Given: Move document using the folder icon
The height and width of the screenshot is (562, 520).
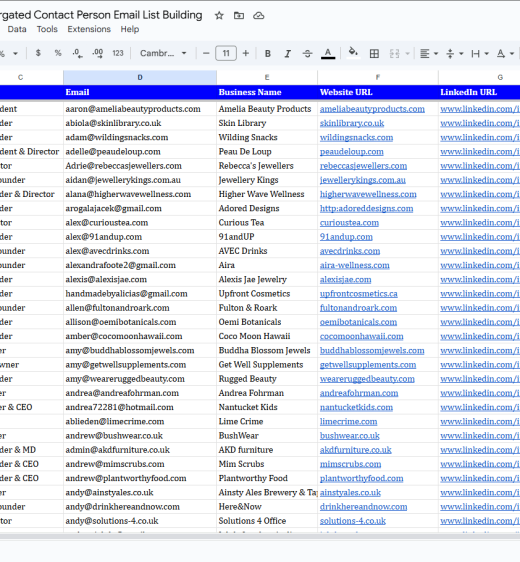Looking at the screenshot, I should (239, 15).
